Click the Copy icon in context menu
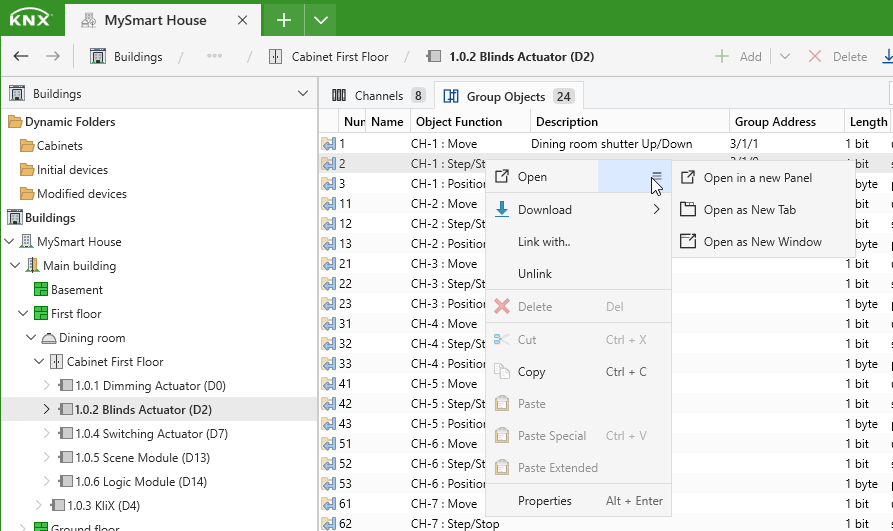 click(502, 371)
